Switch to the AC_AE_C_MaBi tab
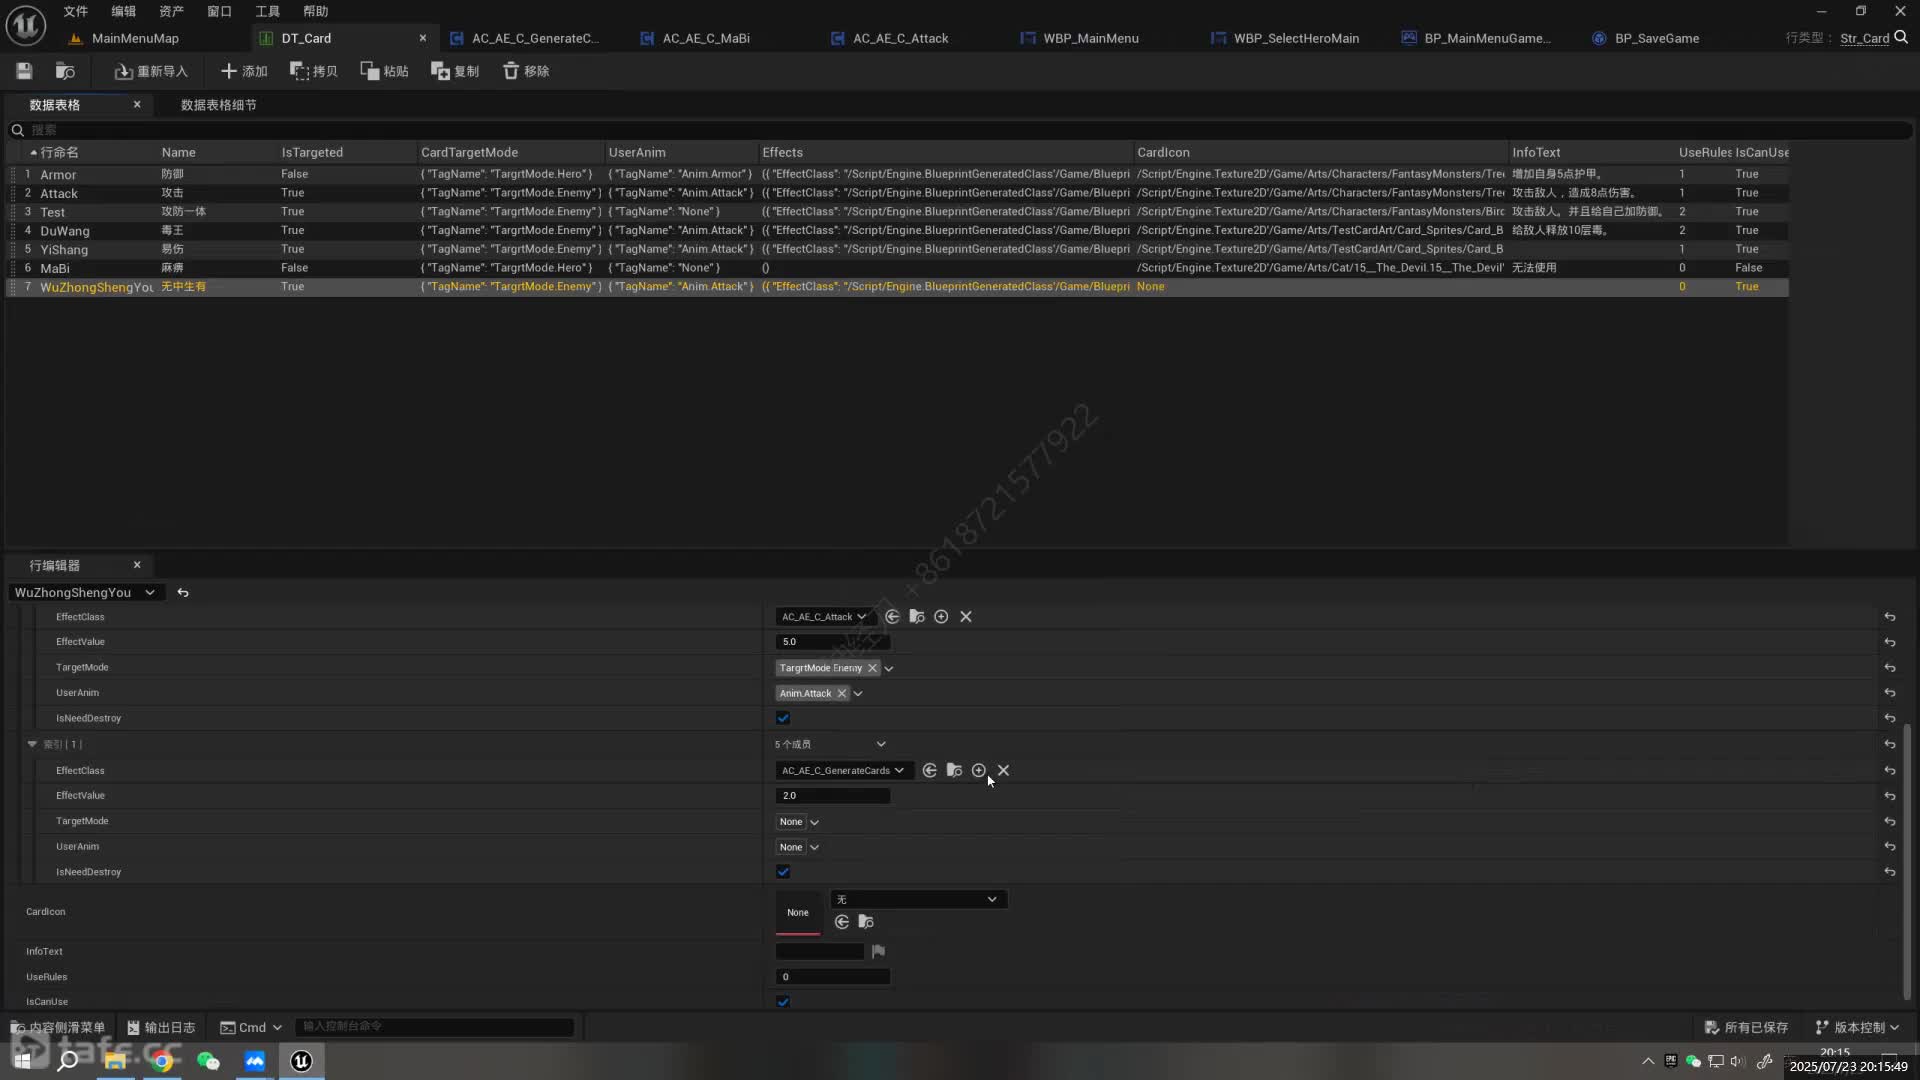Viewport: 1920px width, 1080px height. [x=705, y=38]
